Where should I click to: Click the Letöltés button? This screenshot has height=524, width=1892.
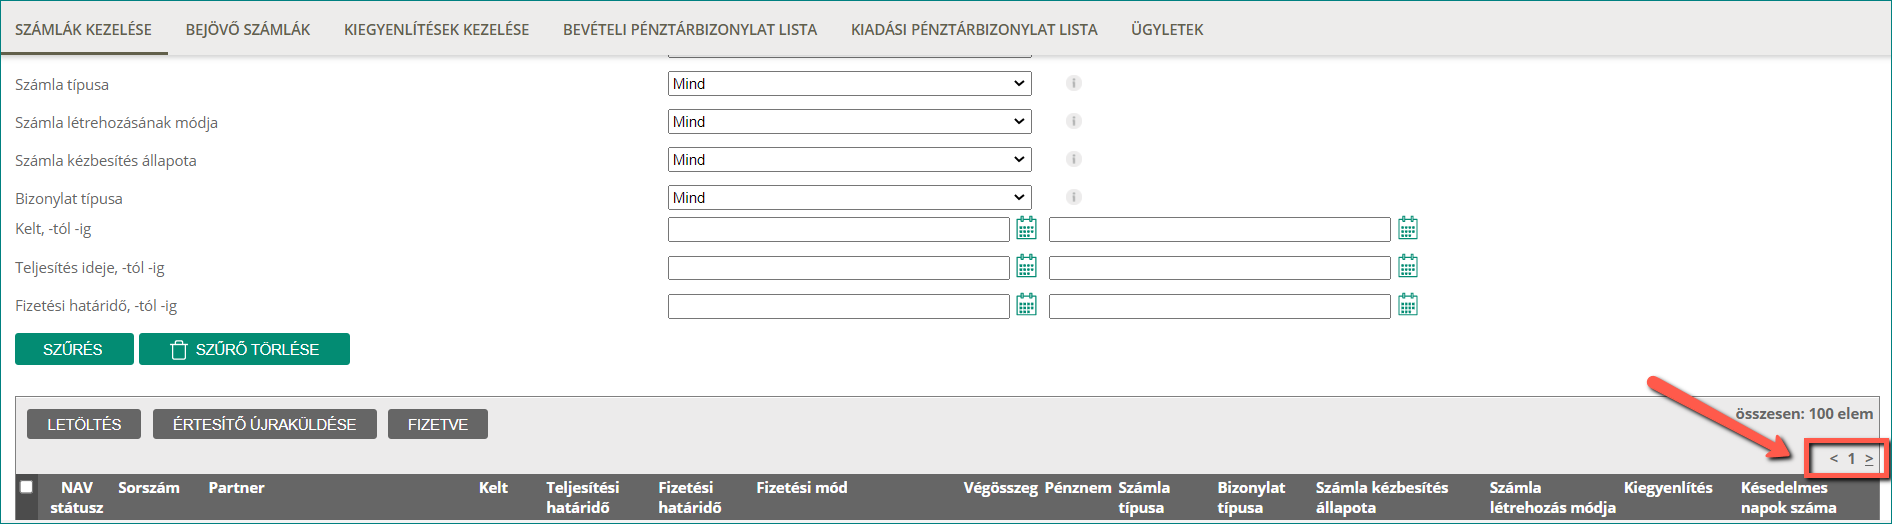pos(84,424)
